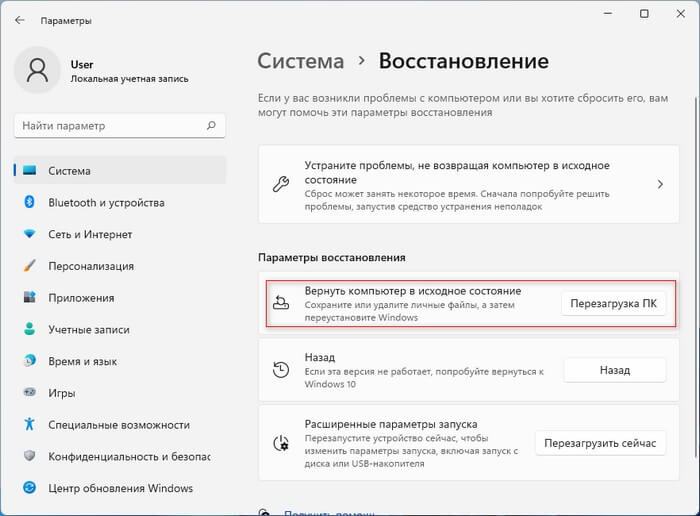
Task: Go to Сеть и Интернет
Action: coord(120,234)
